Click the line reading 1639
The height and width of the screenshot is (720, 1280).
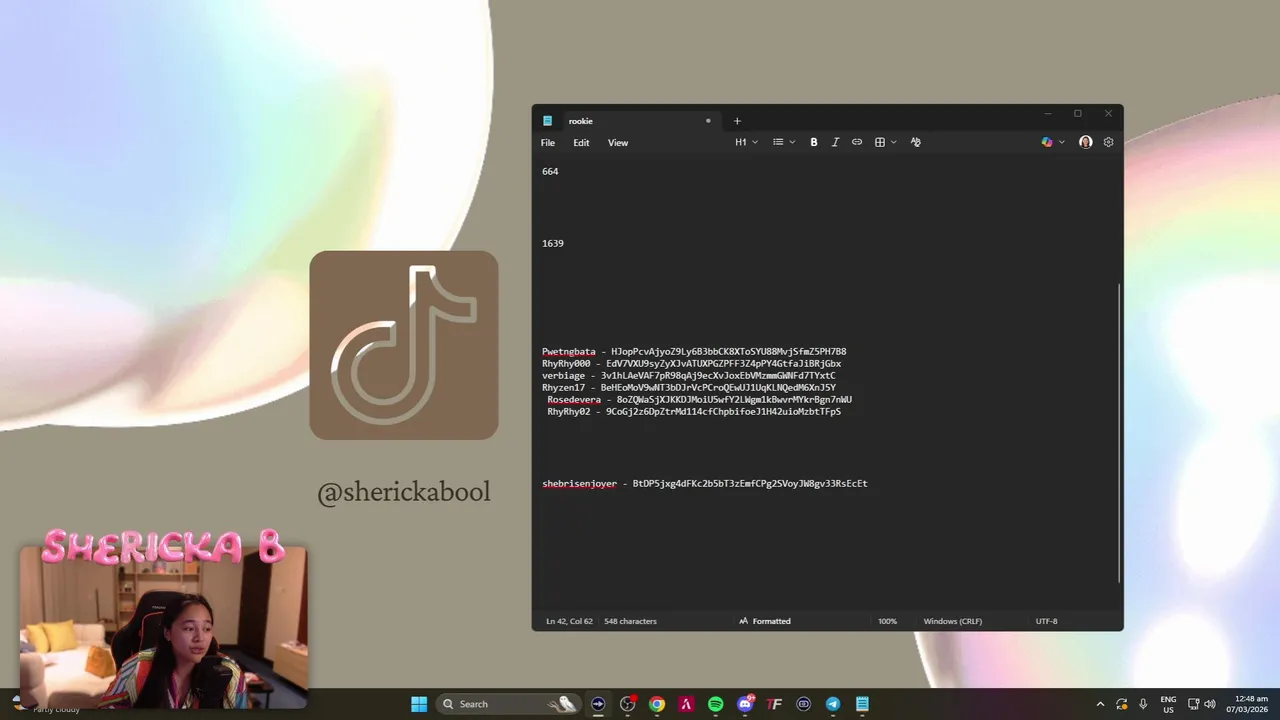tap(553, 243)
